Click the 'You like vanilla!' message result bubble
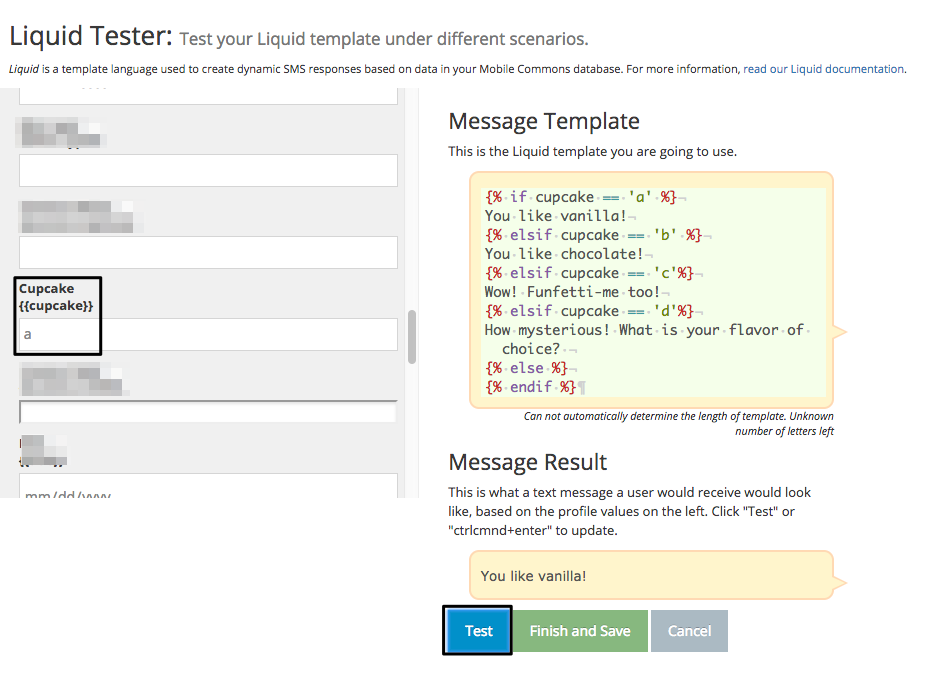 (x=651, y=575)
